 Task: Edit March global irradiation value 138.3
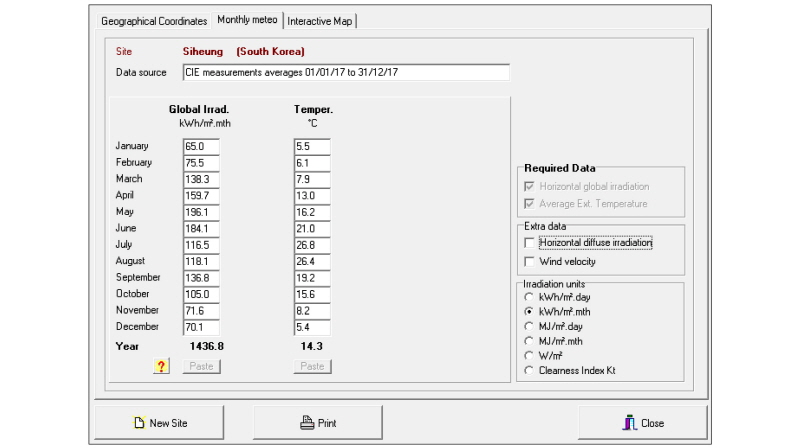201,179
